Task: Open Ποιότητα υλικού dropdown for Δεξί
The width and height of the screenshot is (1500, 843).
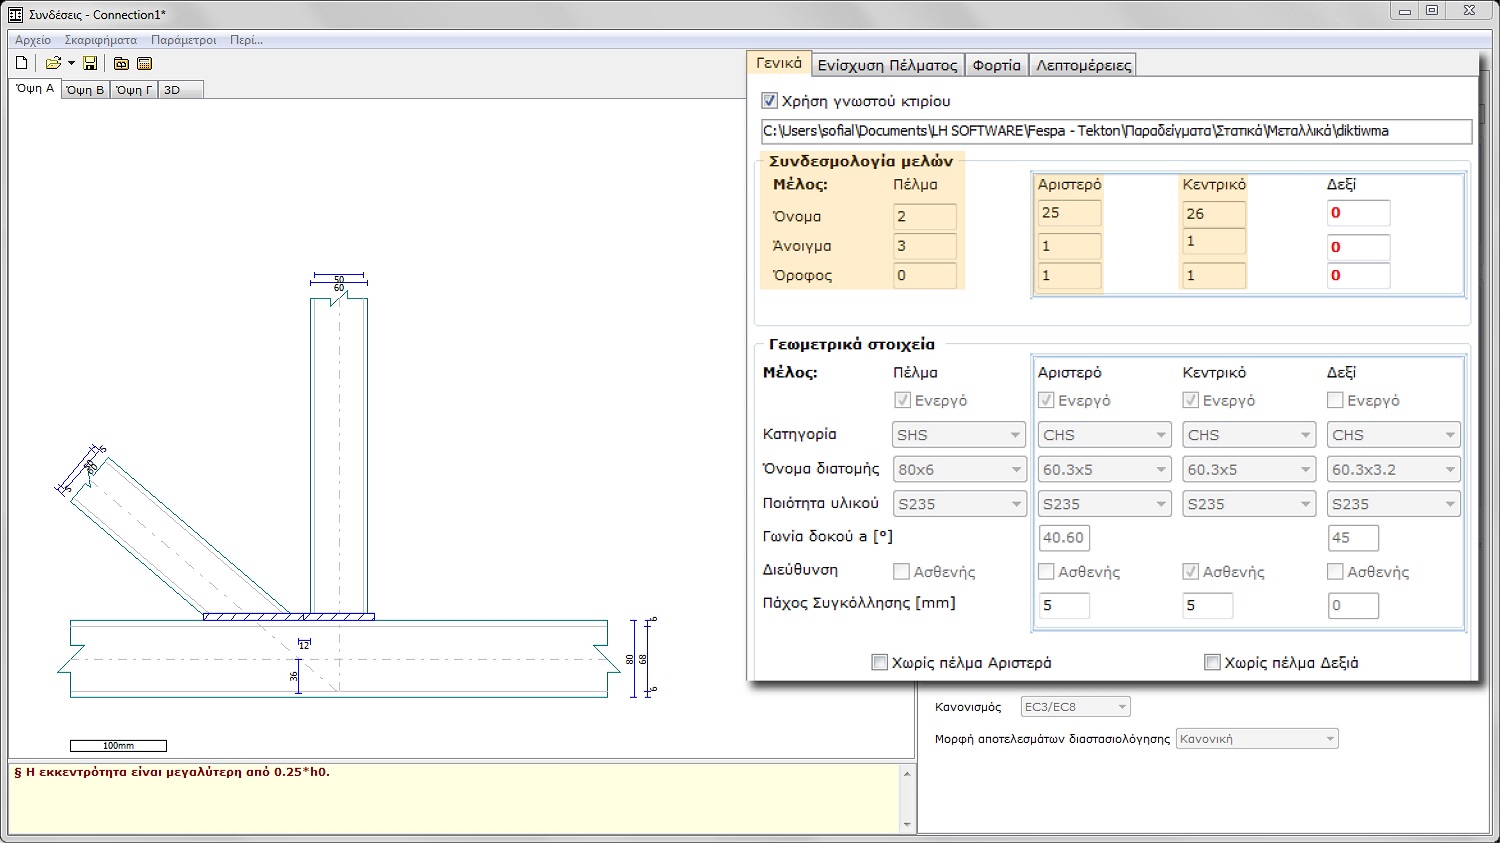Action: pos(1394,504)
